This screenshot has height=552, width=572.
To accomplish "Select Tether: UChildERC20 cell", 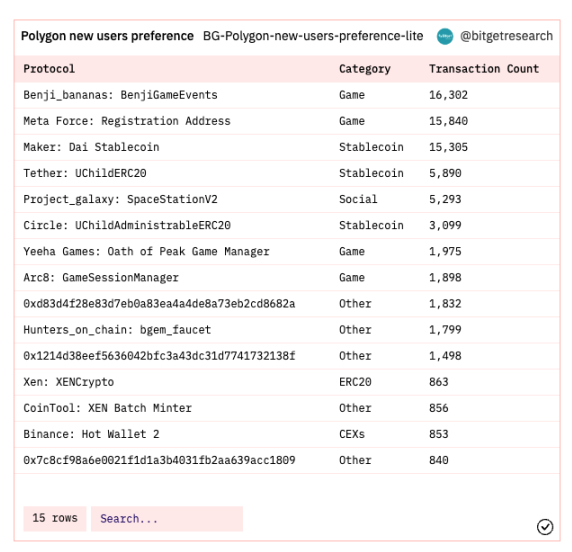I will pyautogui.click(x=85, y=173).
